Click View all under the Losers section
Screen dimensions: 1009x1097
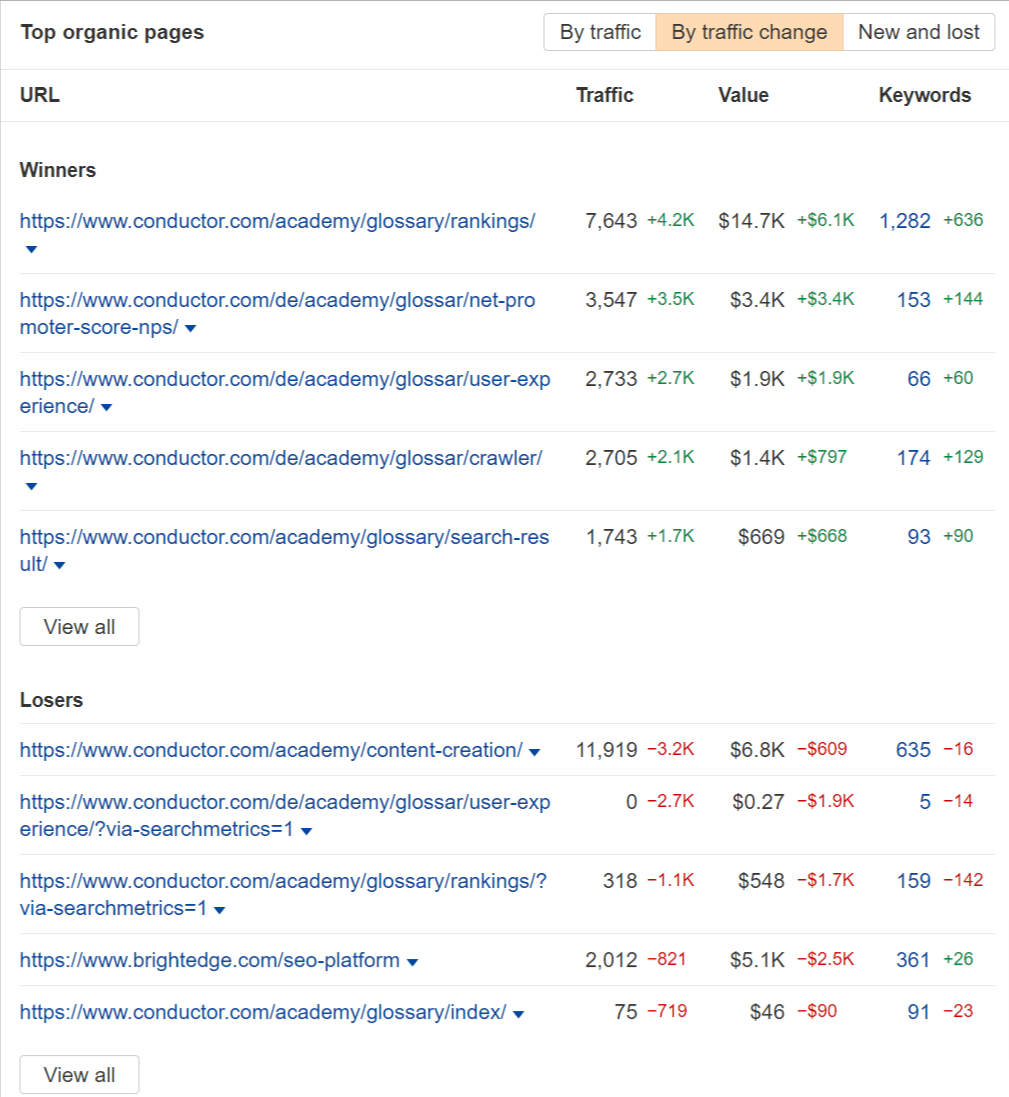click(x=79, y=1074)
